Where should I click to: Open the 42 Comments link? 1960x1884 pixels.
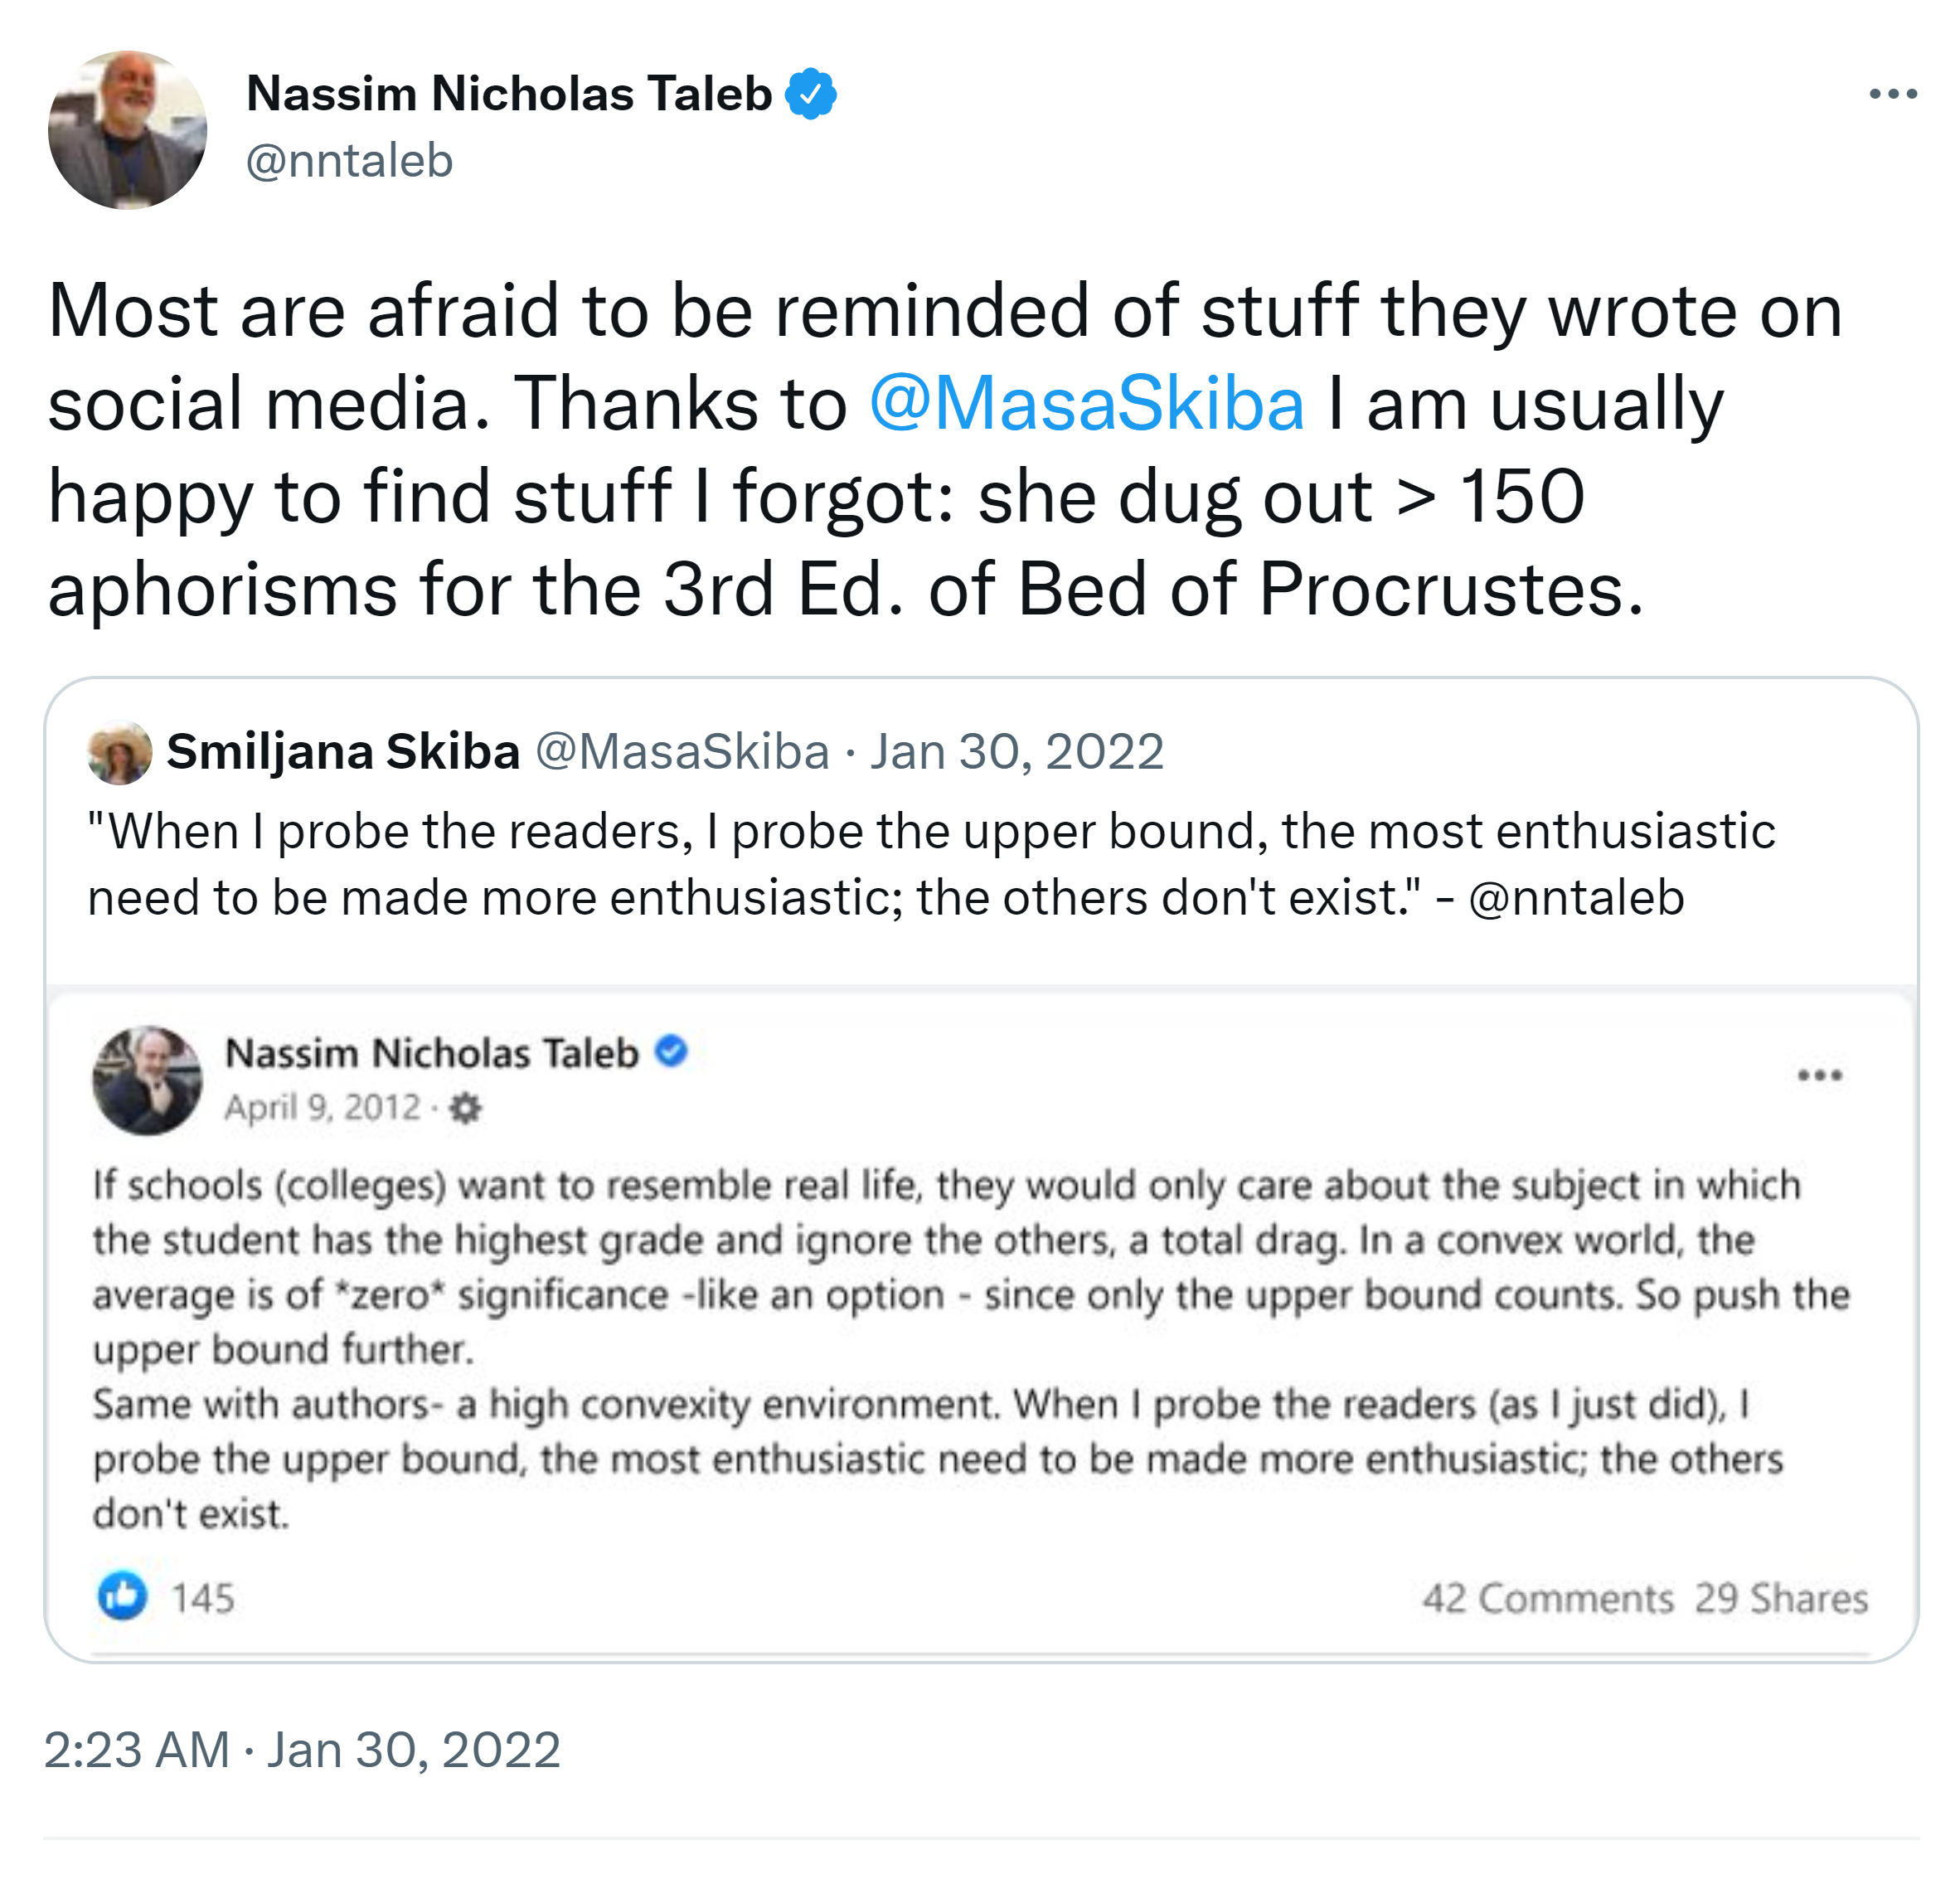[x=1547, y=1598]
